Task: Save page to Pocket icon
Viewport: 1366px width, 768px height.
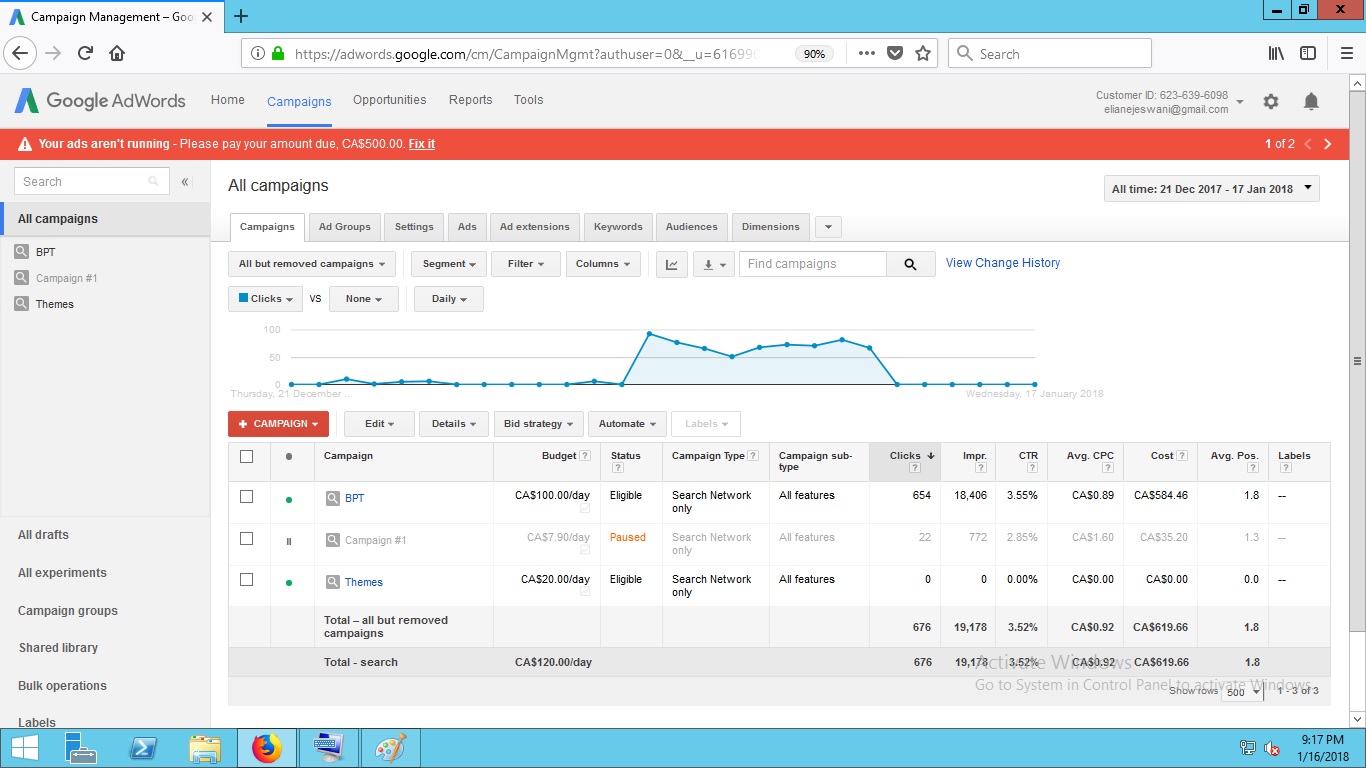Action: (x=895, y=54)
